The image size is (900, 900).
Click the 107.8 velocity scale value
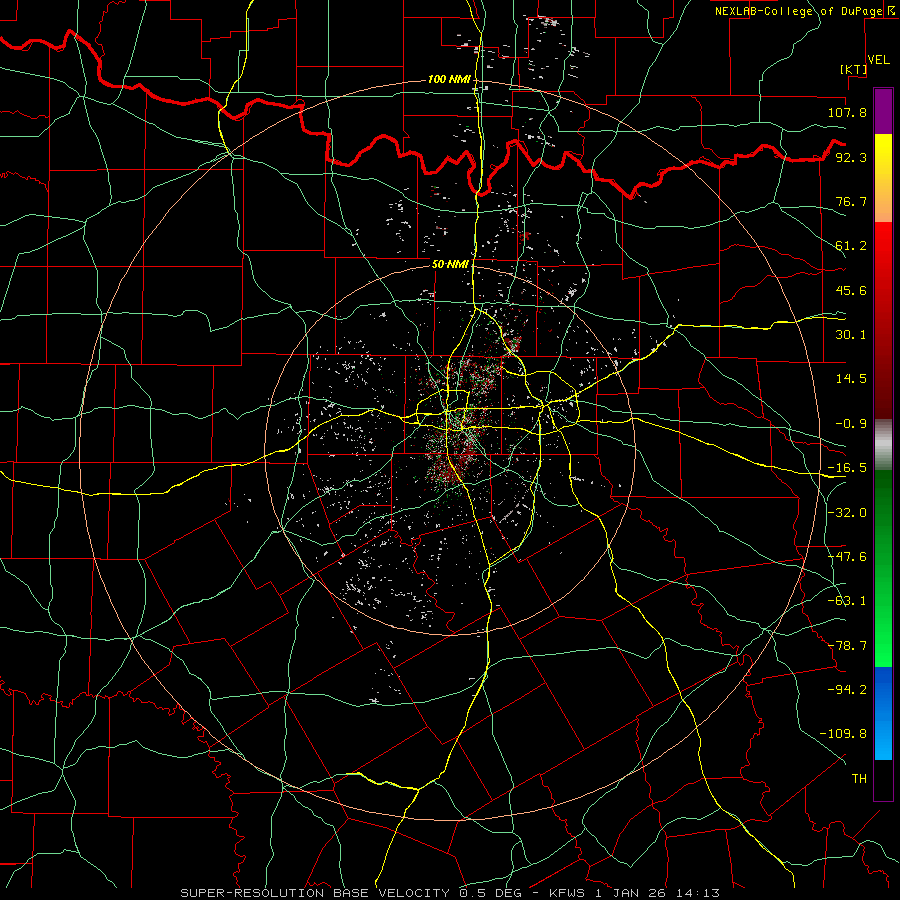(x=847, y=112)
